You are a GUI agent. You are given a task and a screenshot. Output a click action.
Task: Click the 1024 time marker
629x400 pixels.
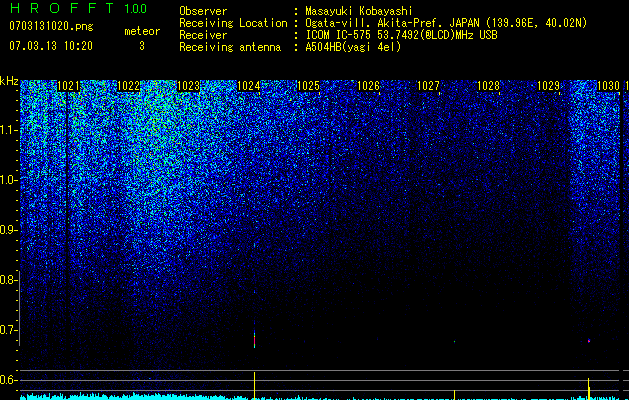[248, 86]
